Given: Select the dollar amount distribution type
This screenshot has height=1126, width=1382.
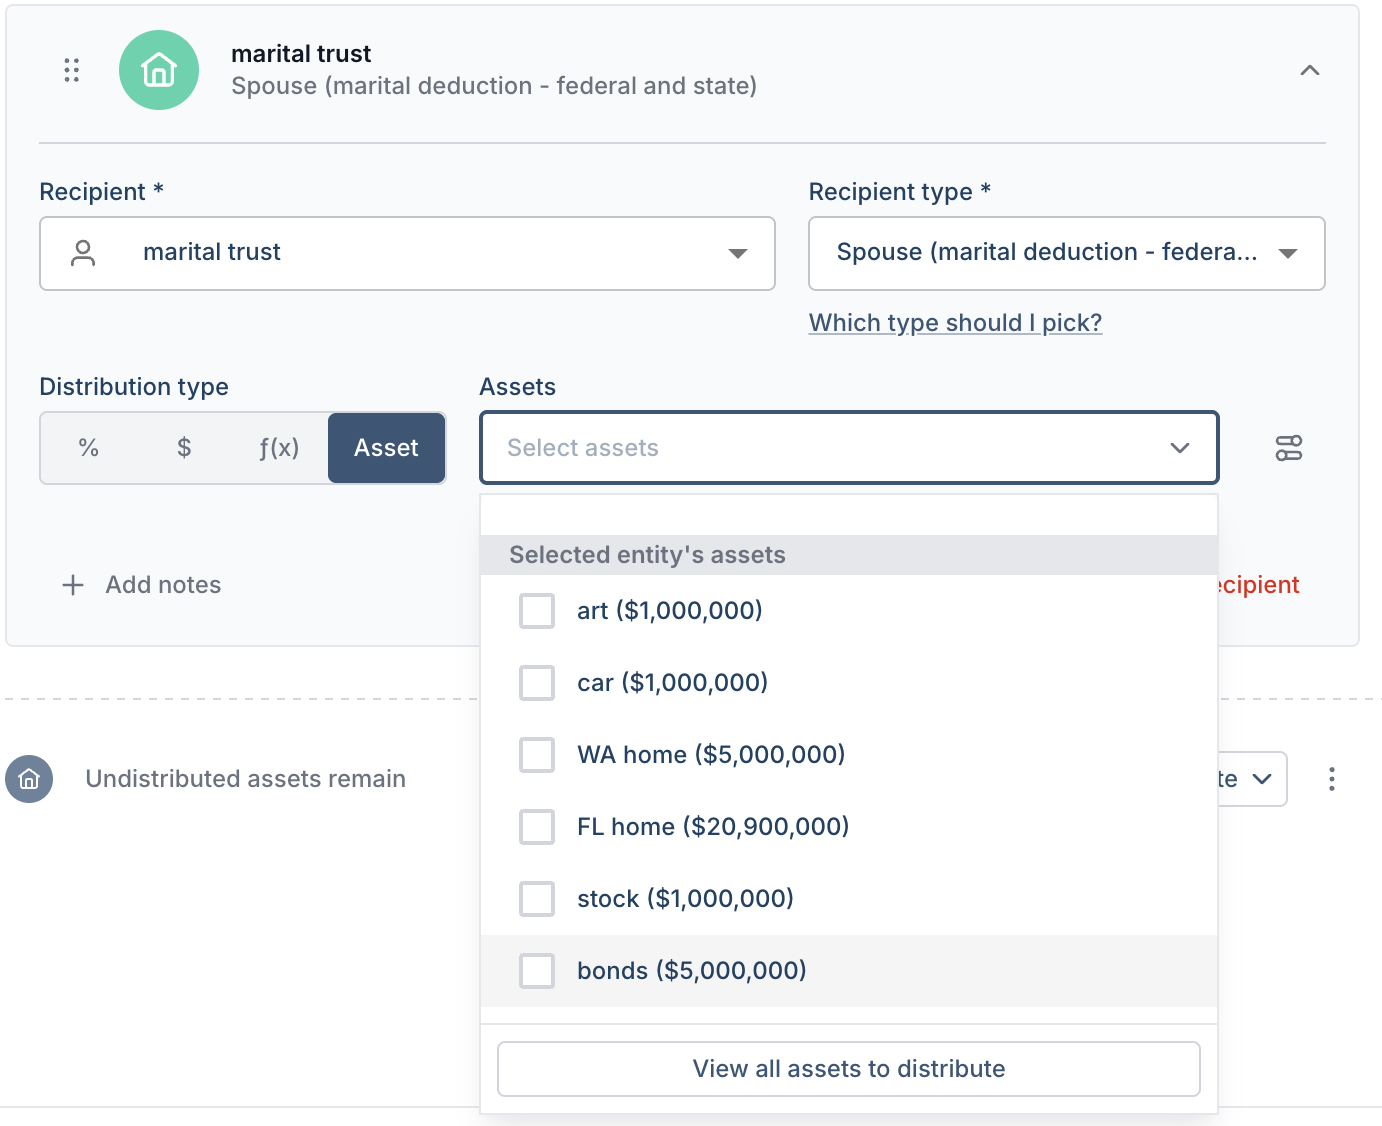Looking at the screenshot, I should (x=184, y=448).
